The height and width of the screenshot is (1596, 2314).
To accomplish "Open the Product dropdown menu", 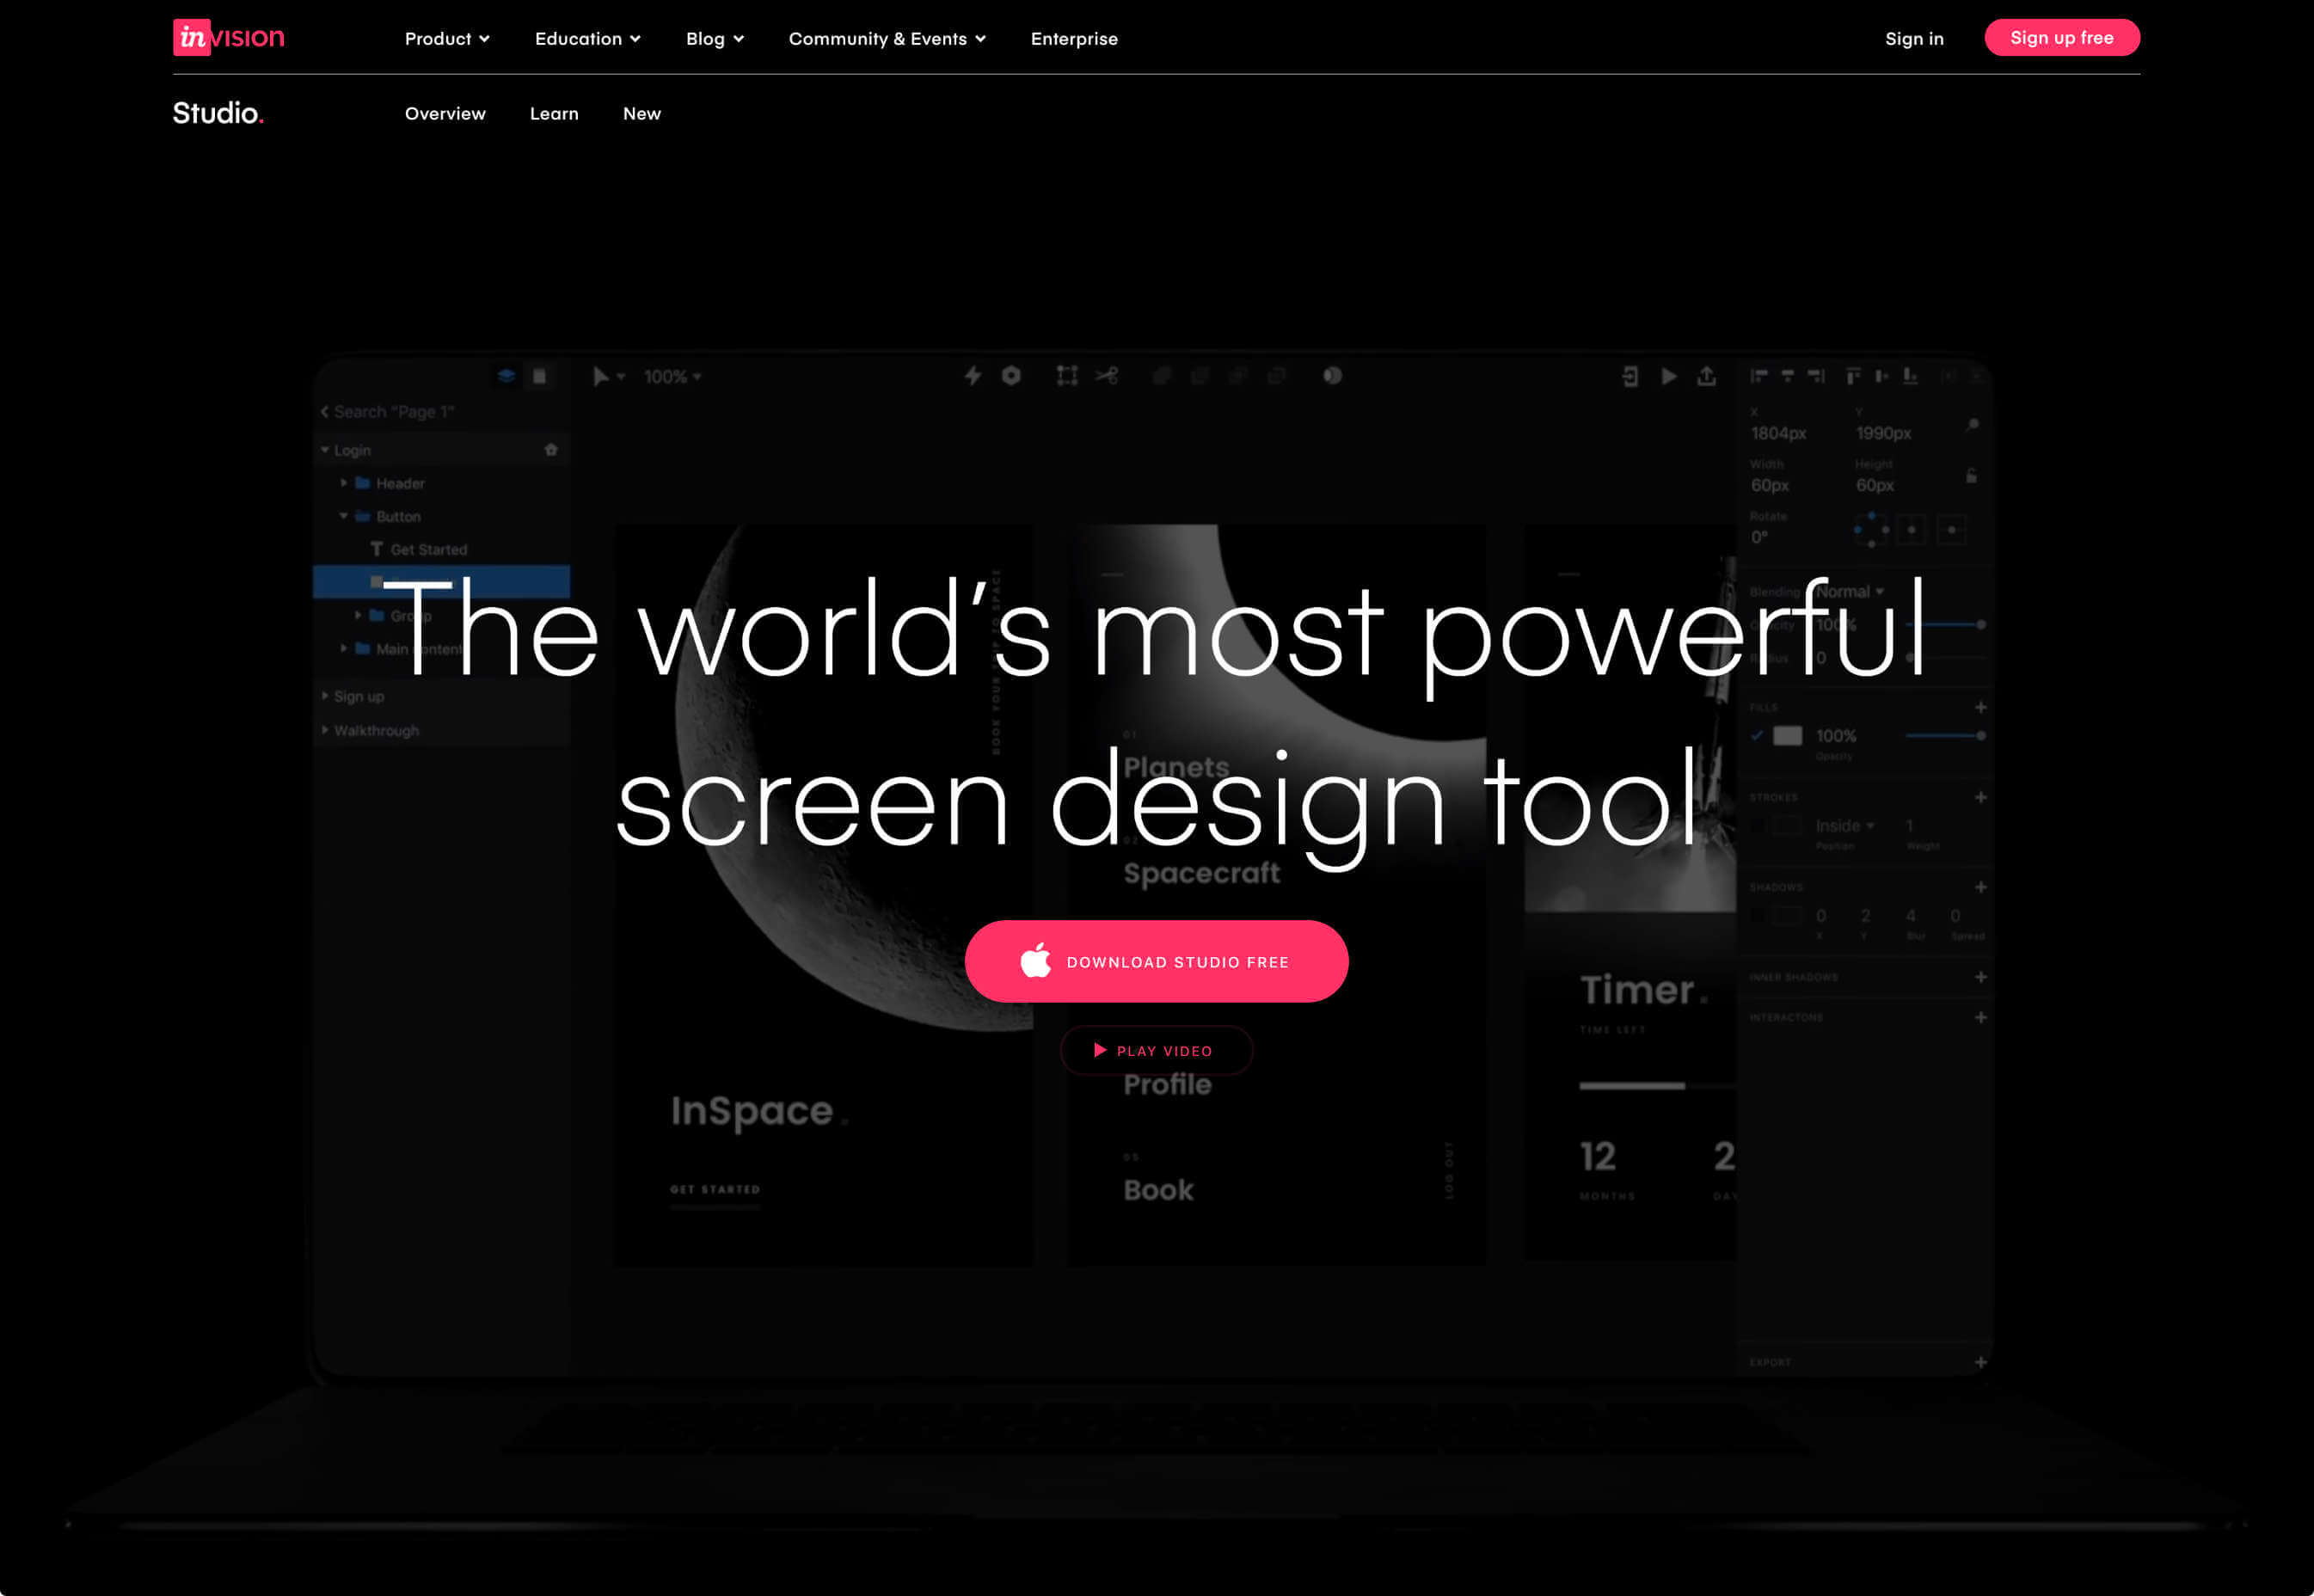I will (x=447, y=39).
